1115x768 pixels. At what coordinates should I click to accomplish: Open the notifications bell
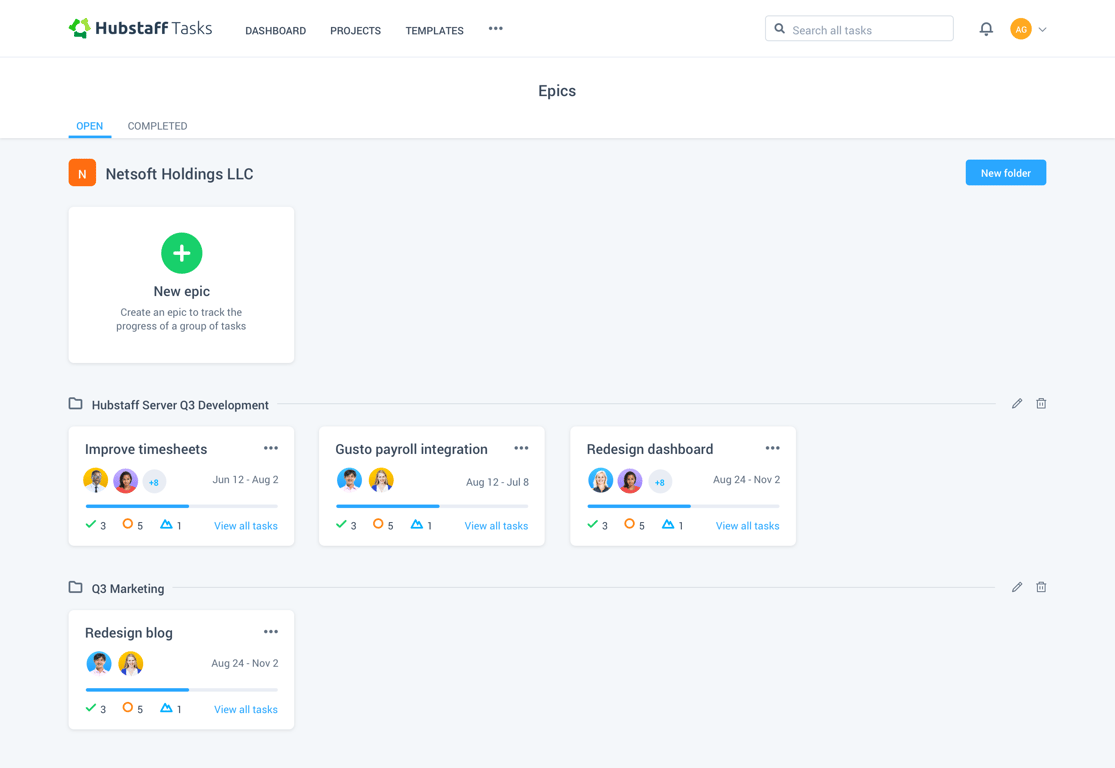tap(986, 29)
